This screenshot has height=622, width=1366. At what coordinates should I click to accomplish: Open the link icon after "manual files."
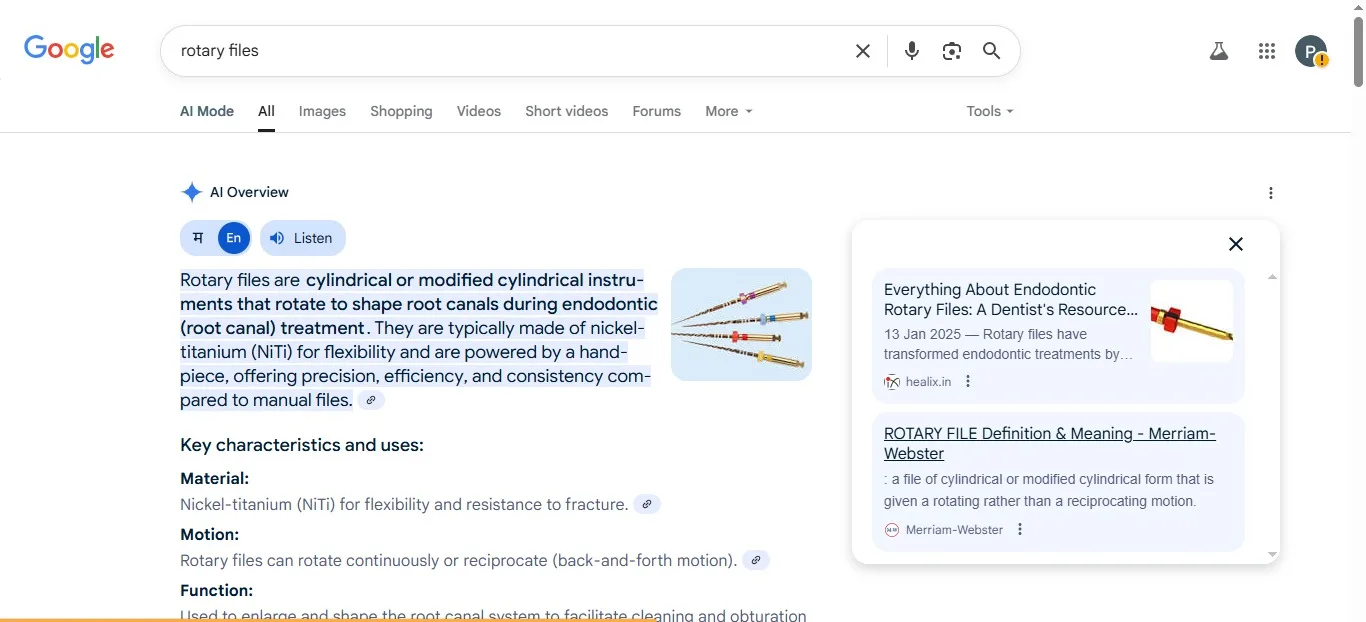[371, 400]
